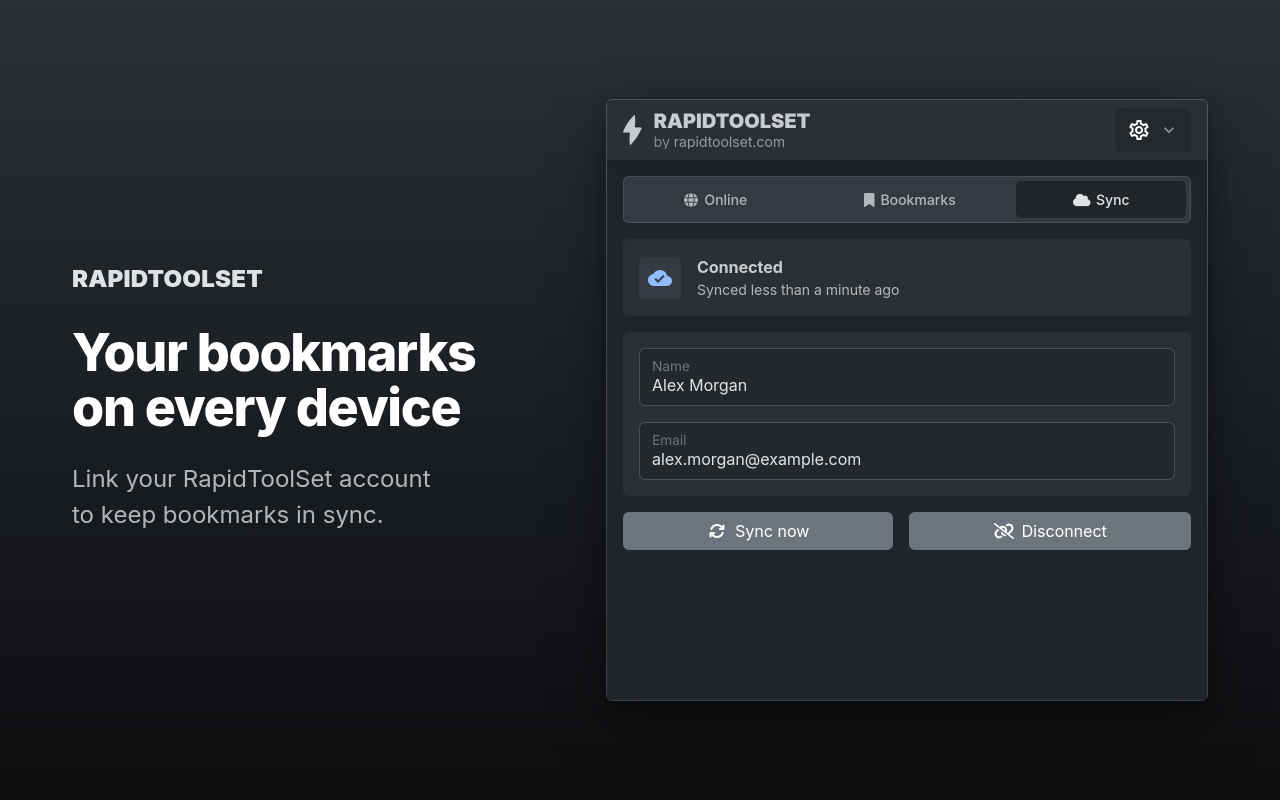The width and height of the screenshot is (1280, 800).
Task: Click the 'Your bookmarks on every device' headline
Action: coord(274,380)
